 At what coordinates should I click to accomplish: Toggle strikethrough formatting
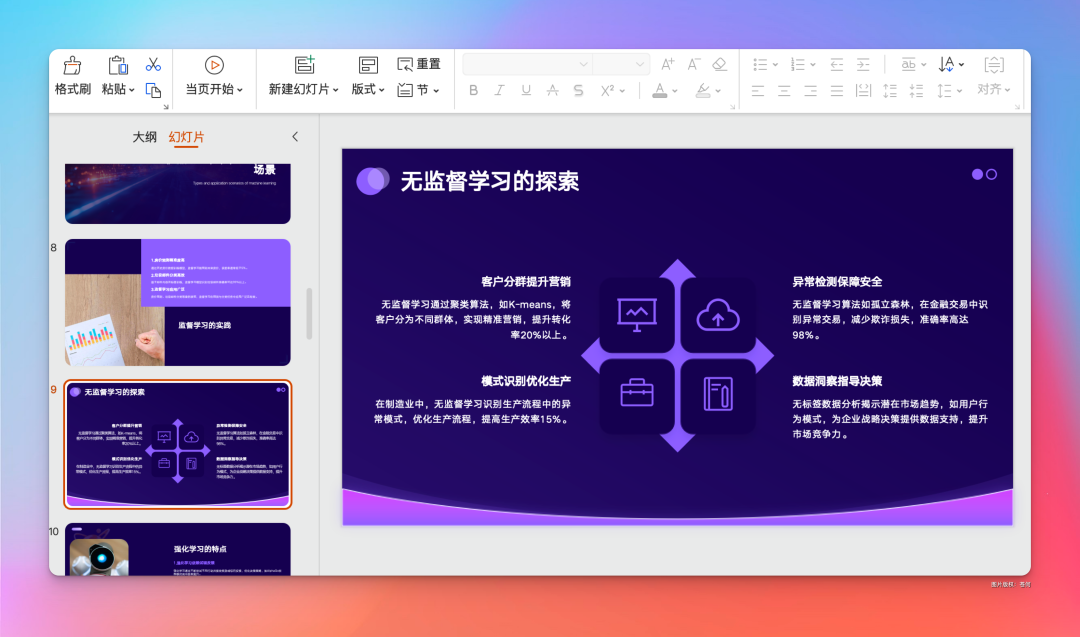click(552, 90)
